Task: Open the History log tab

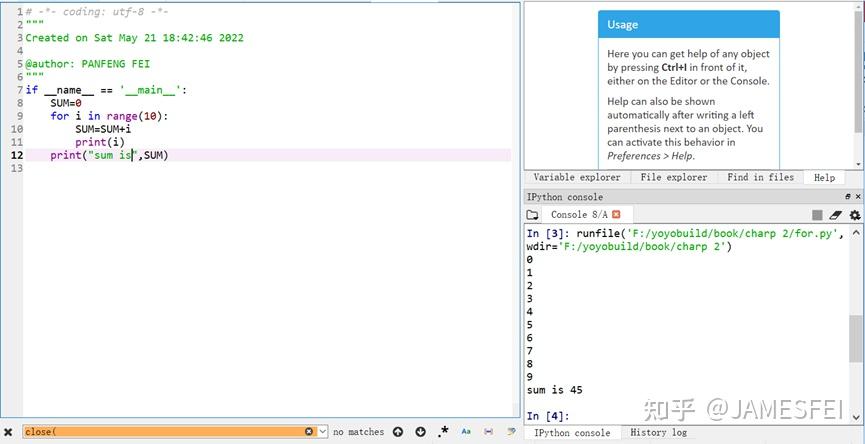Action: (658, 433)
